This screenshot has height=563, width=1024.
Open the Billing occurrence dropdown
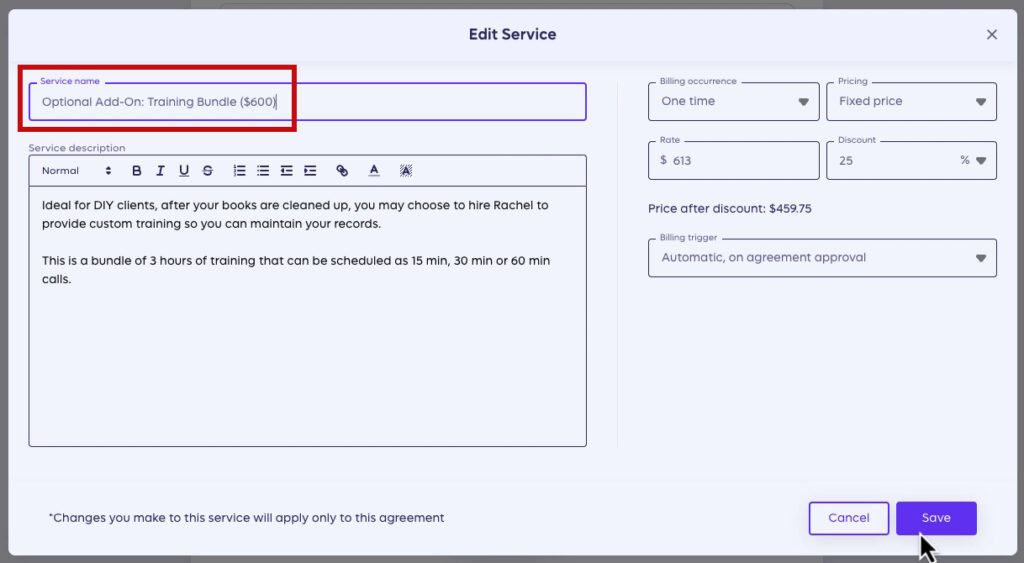[733, 101]
